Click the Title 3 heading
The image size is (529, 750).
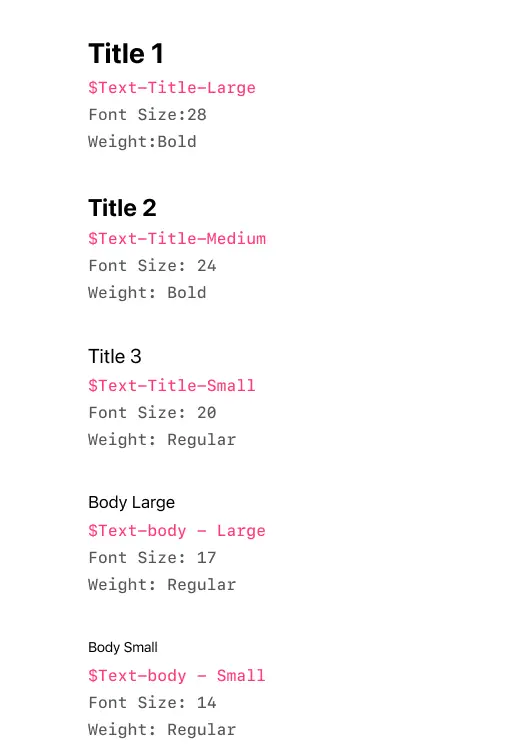tap(115, 356)
